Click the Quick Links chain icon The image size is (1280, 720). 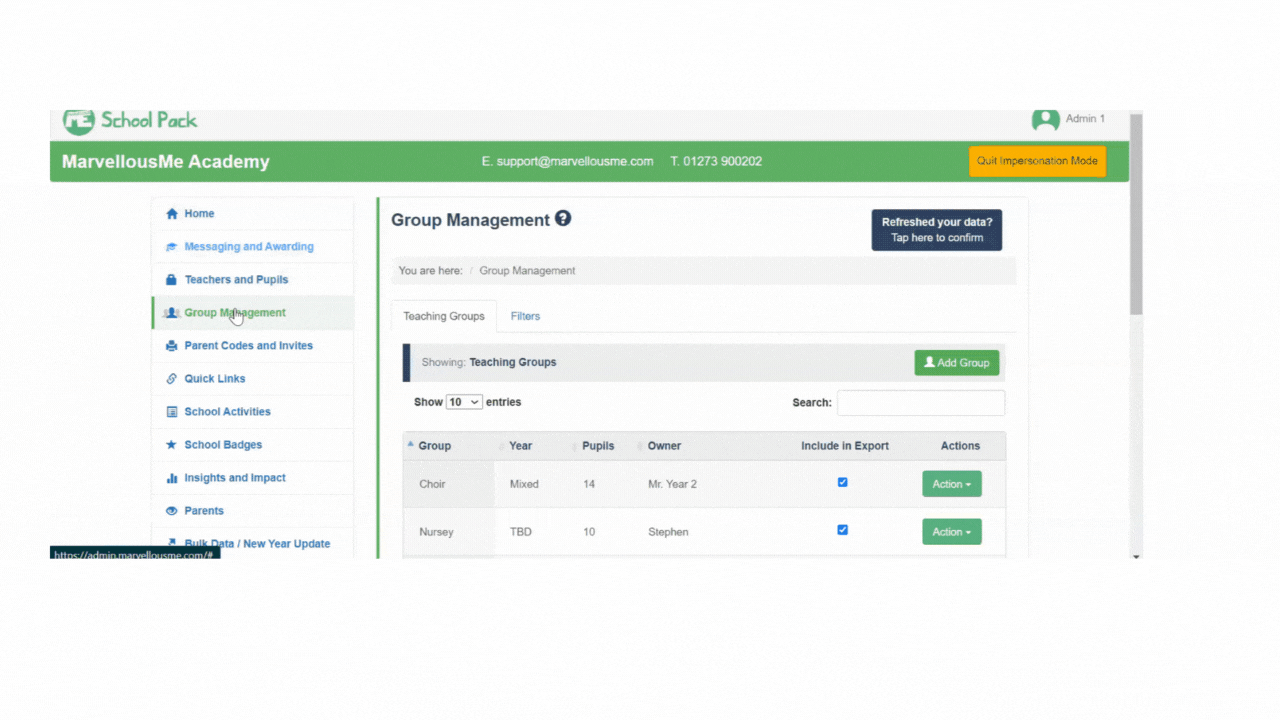[x=172, y=379]
